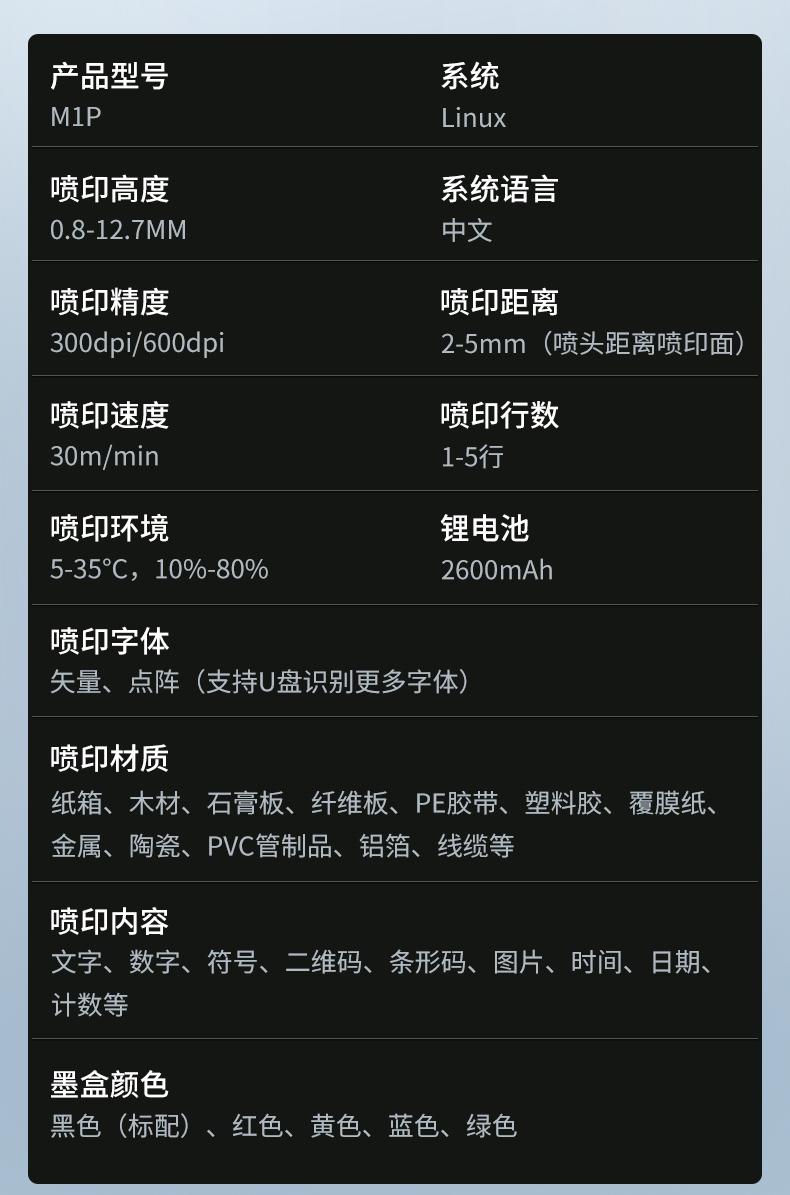Viewport: 790px width, 1195px height.
Task: Select the M1P model value
Action: (x=76, y=117)
